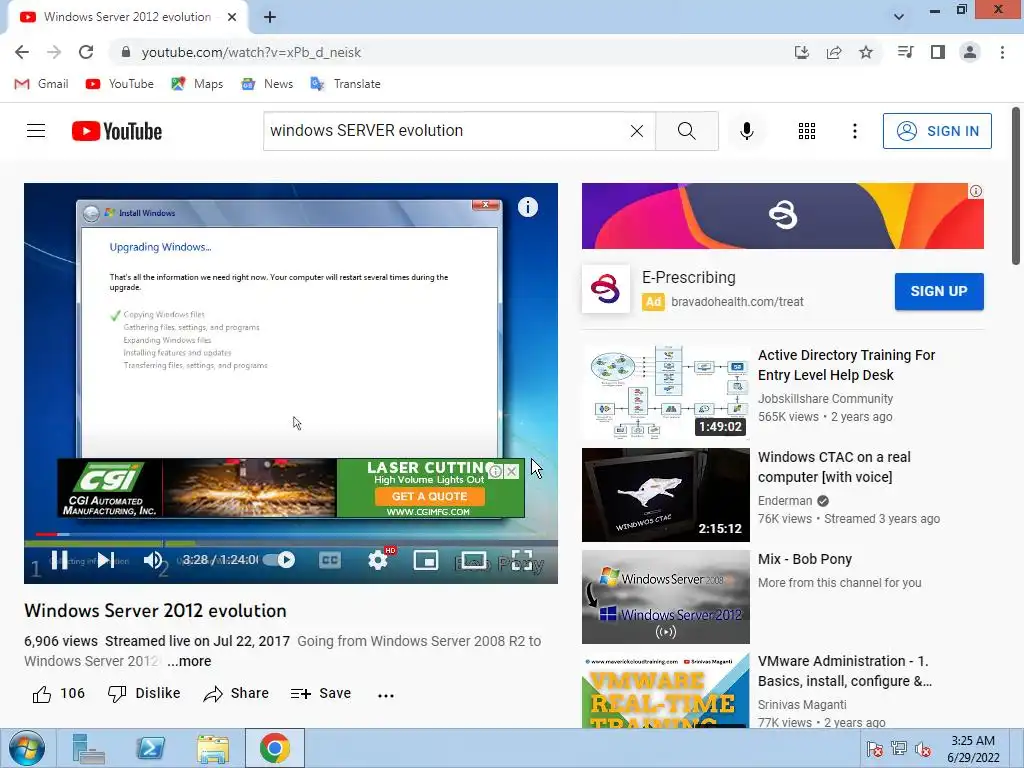The height and width of the screenshot is (768, 1024).
Task: Mute the video volume
Action: coord(153,560)
